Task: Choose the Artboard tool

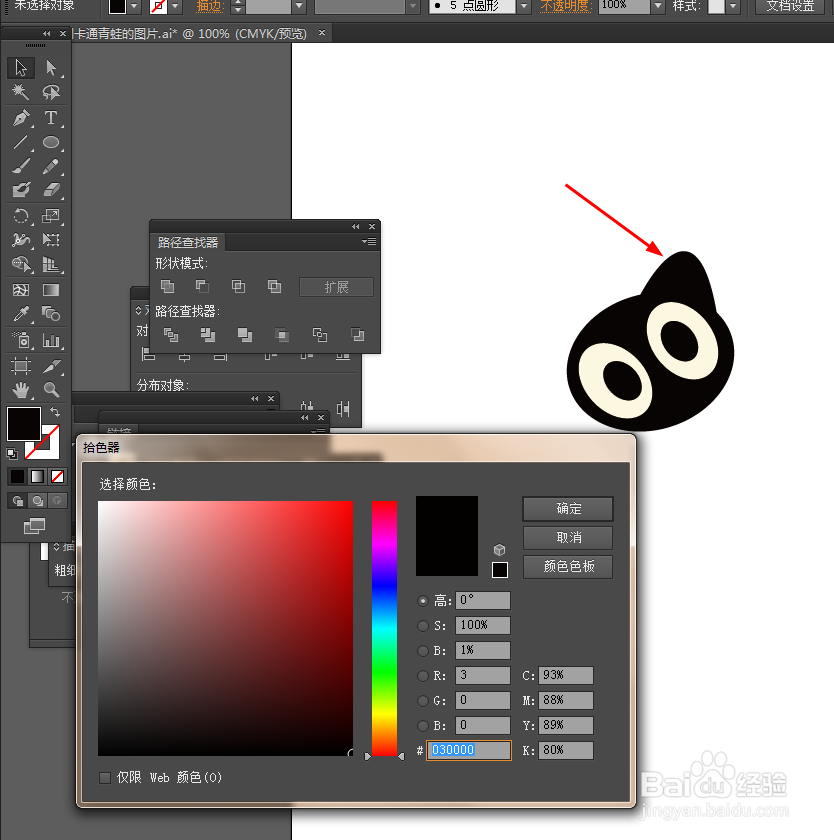Action: (21, 366)
